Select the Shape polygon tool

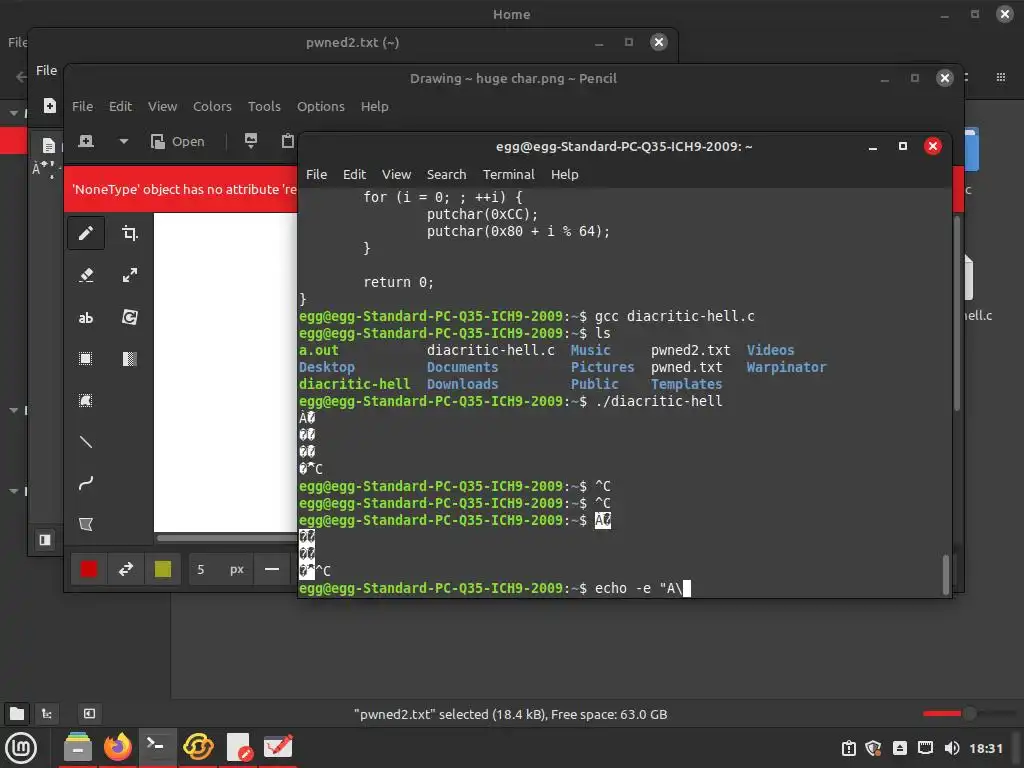coord(86,524)
